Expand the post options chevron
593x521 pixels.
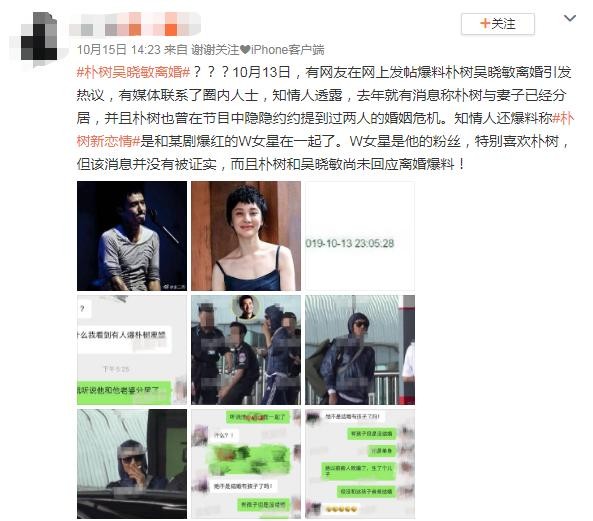(570, 18)
